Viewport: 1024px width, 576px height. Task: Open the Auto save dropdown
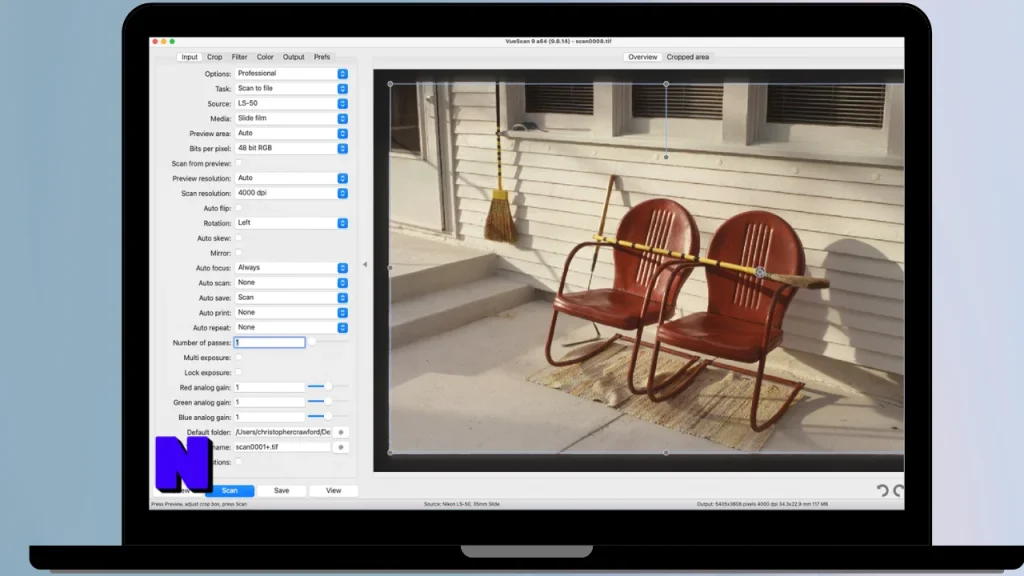[x=291, y=298]
